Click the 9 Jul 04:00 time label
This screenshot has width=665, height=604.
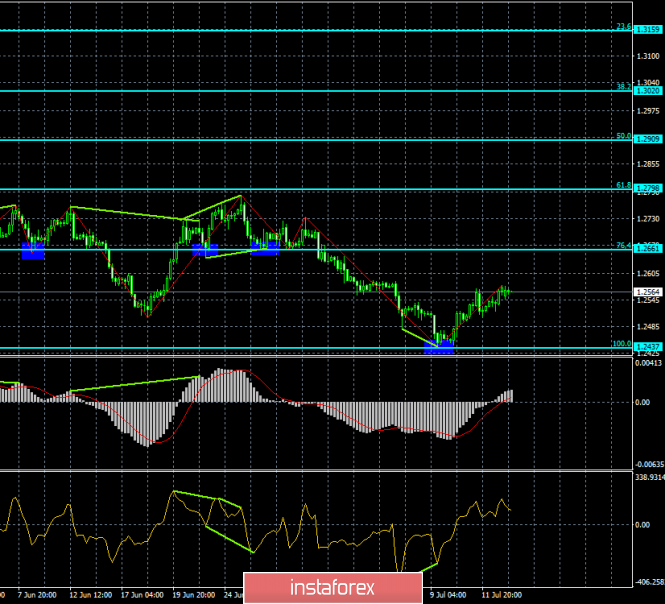click(448, 595)
